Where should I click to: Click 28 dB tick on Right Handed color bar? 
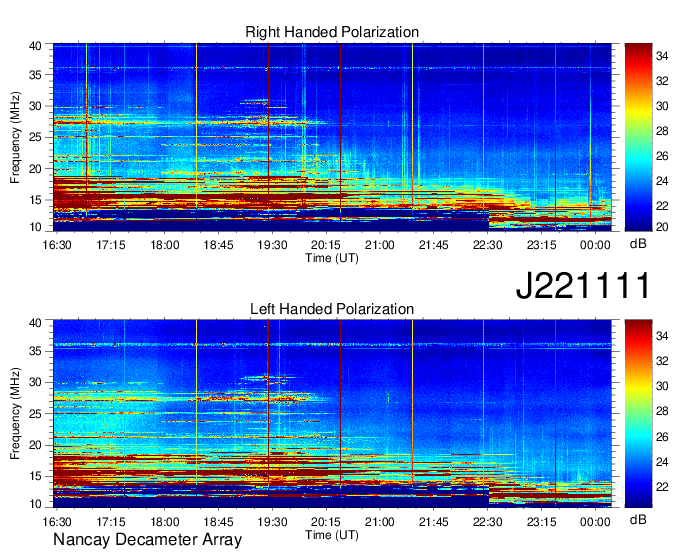(x=662, y=131)
